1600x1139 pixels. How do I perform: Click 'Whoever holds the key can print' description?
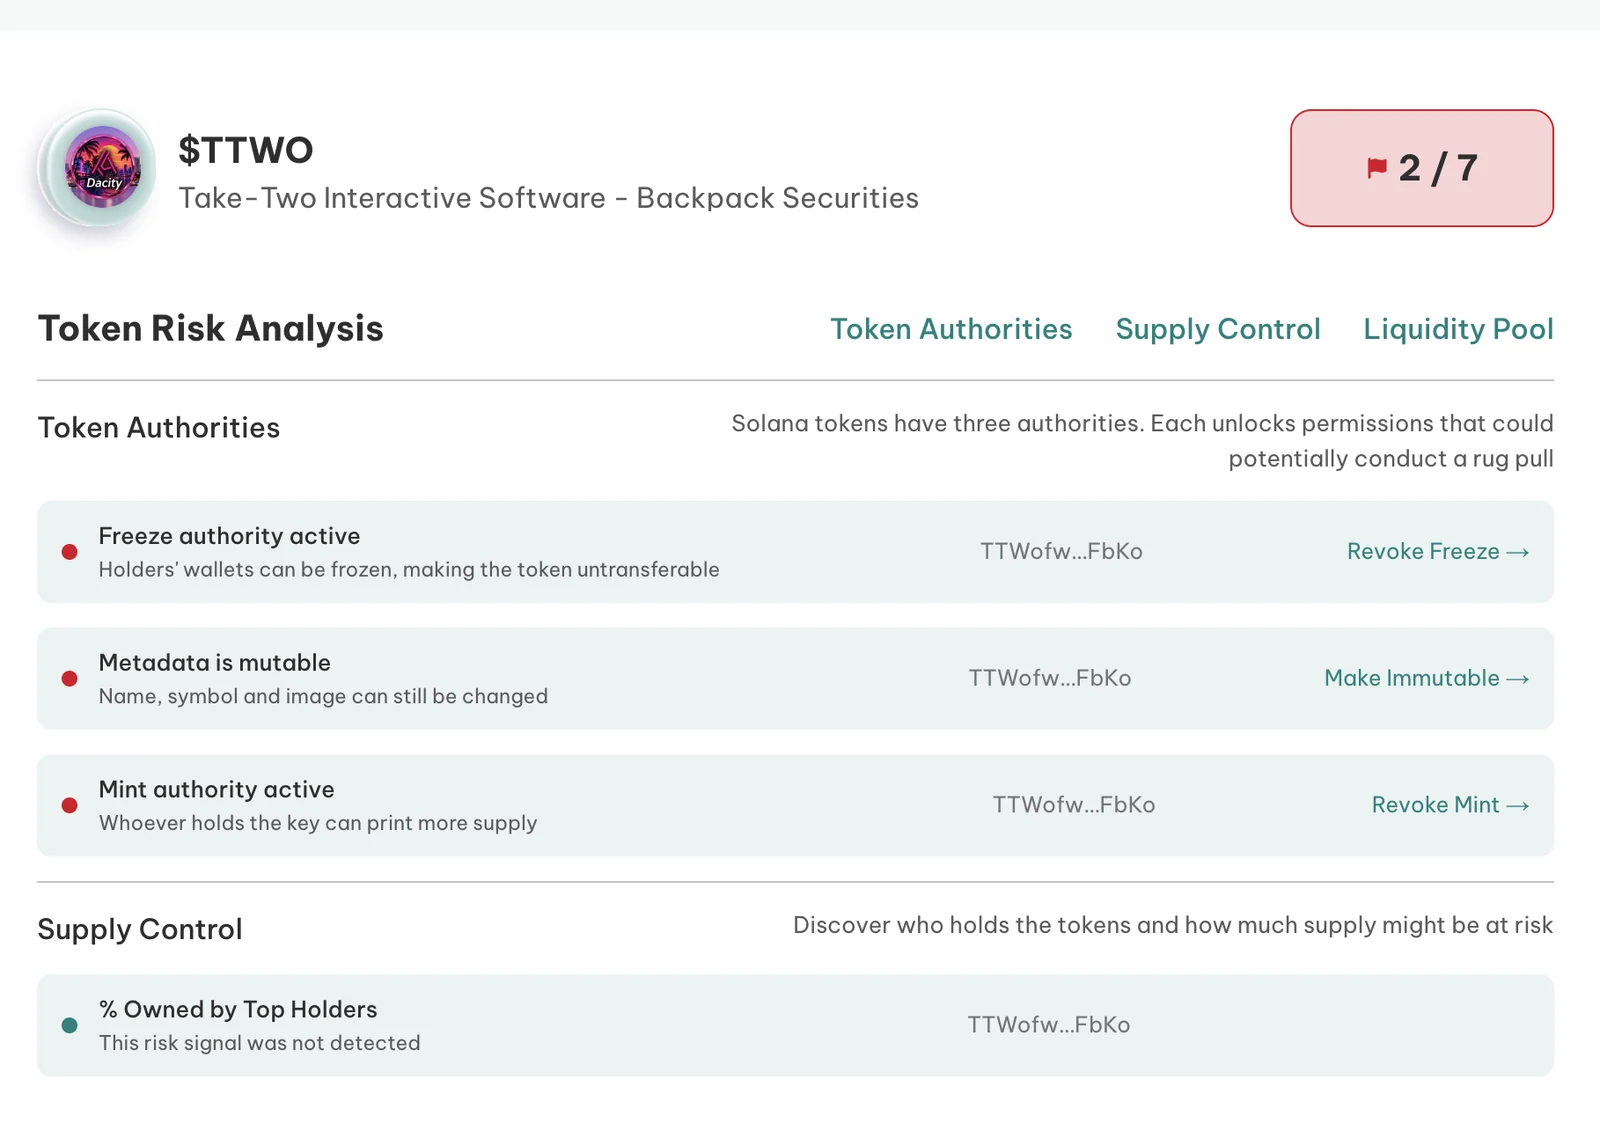(318, 823)
